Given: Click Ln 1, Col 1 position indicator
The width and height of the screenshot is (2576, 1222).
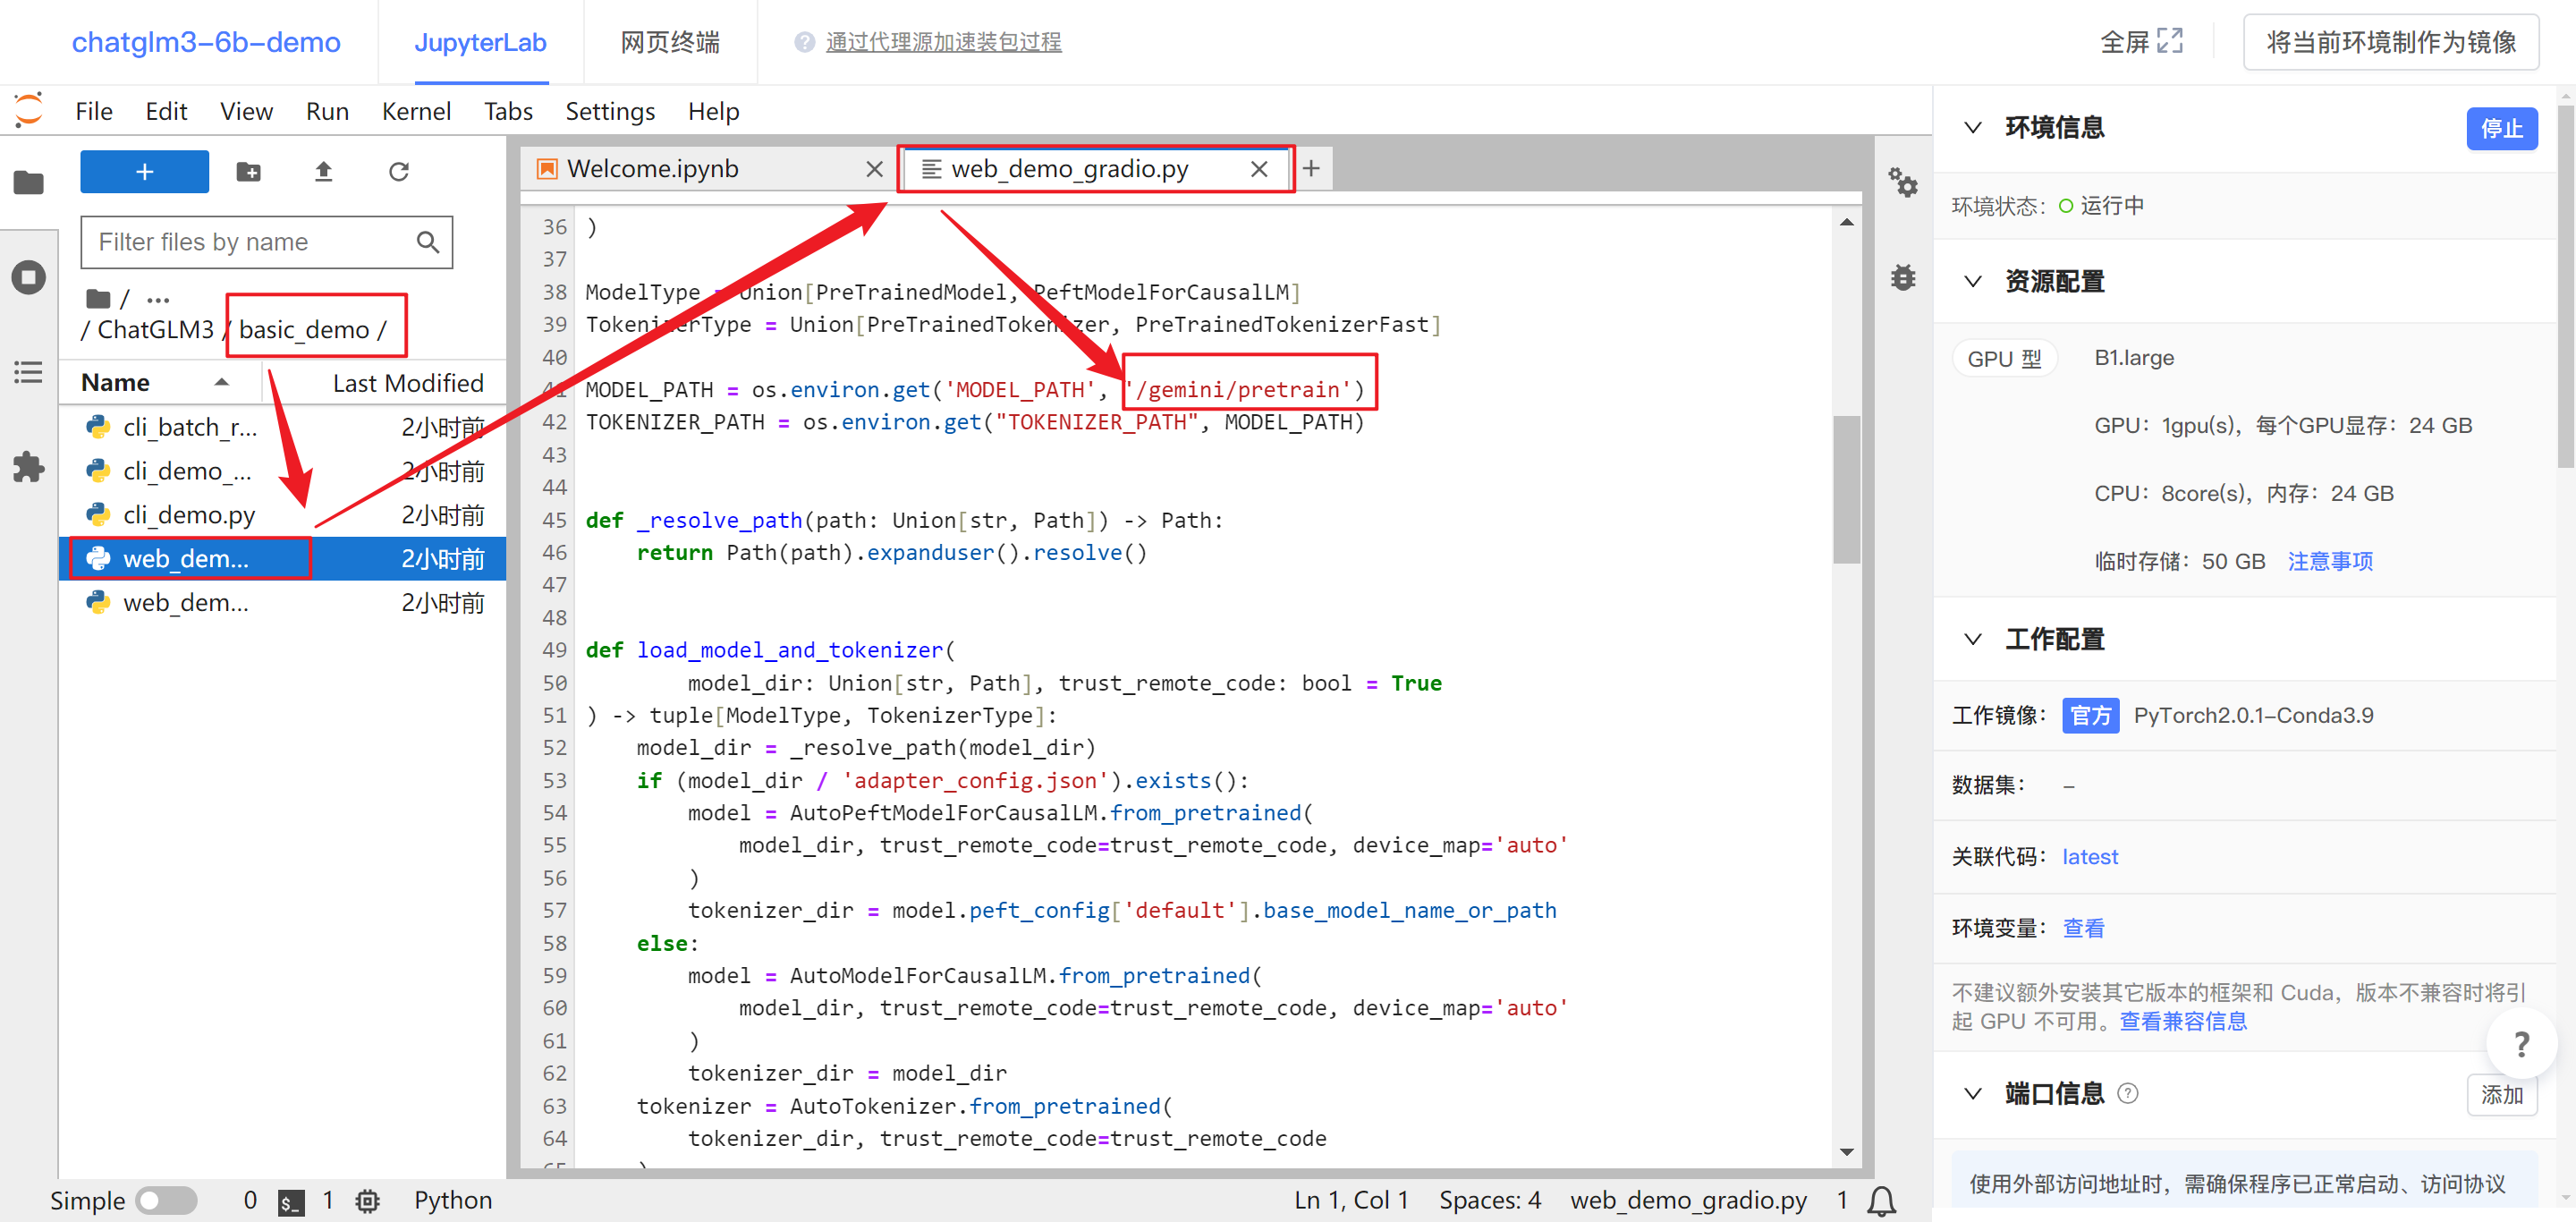Looking at the screenshot, I should pos(1350,1200).
